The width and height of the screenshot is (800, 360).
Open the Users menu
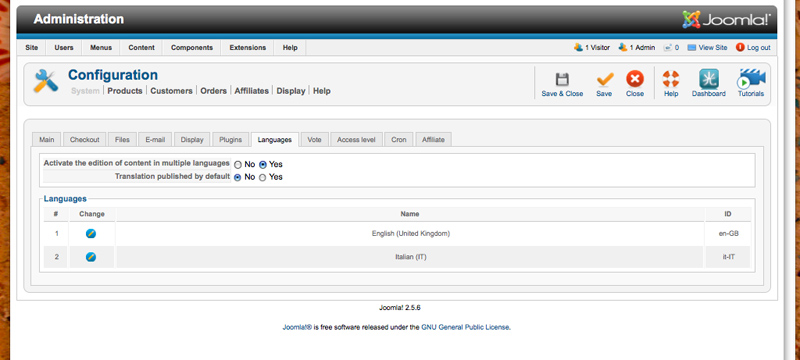point(64,47)
